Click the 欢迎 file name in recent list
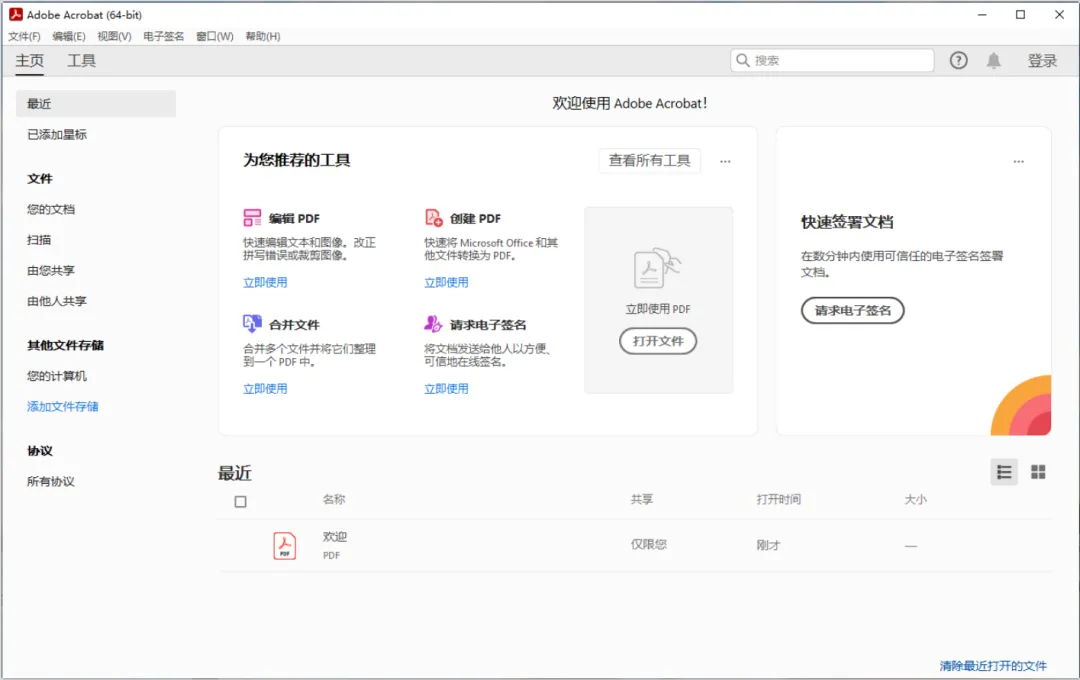The width and height of the screenshot is (1080, 680). tap(335, 537)
